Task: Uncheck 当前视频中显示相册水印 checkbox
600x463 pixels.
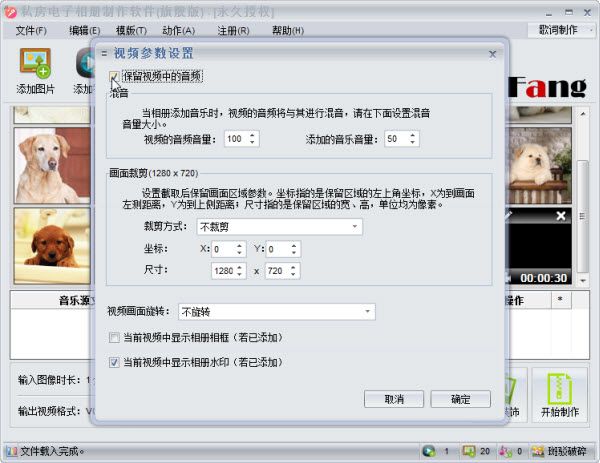Action: (114, 362)
